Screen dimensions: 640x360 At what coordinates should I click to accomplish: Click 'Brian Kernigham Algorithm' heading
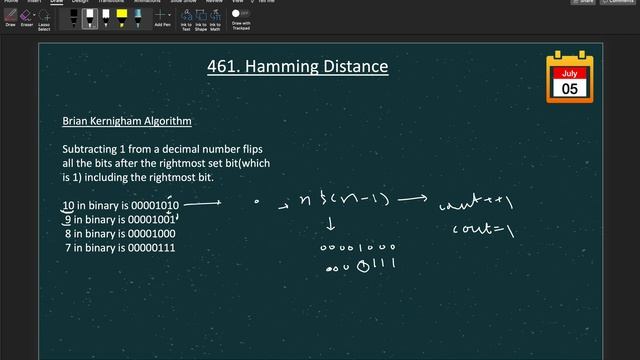point(127,121)
